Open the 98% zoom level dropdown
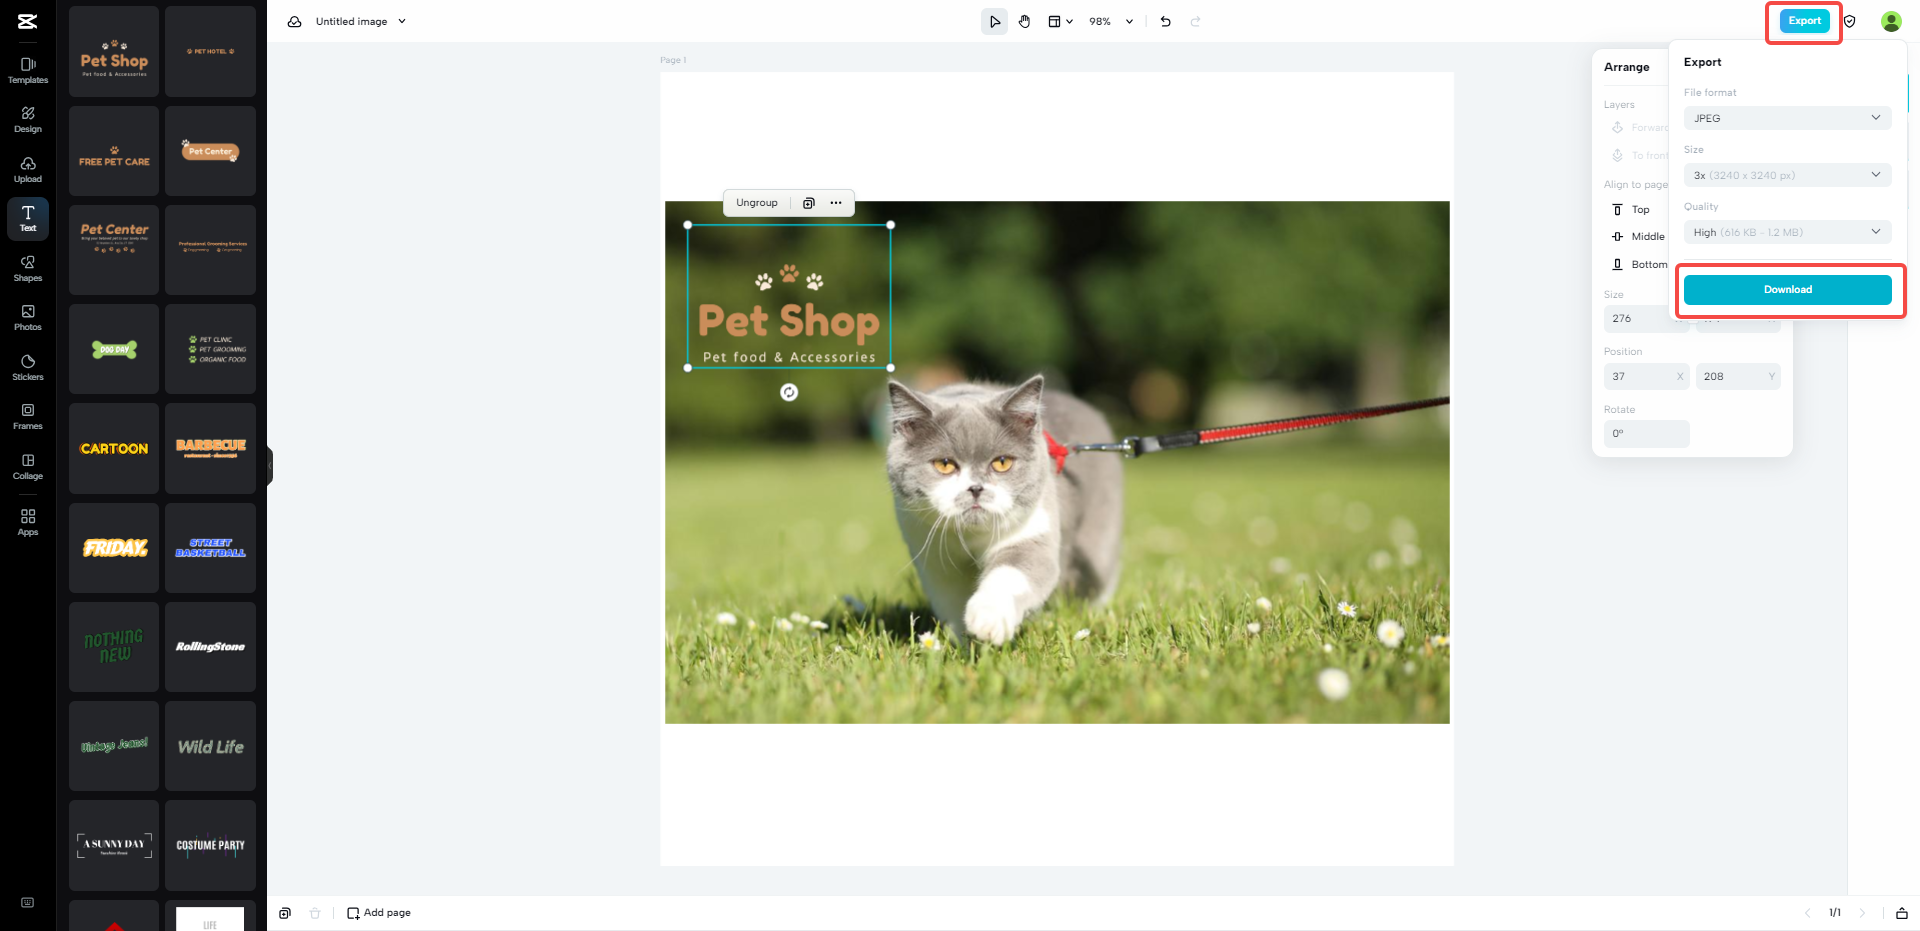The width and height of the screenshot is (1920, 931). coord(1111,21)
